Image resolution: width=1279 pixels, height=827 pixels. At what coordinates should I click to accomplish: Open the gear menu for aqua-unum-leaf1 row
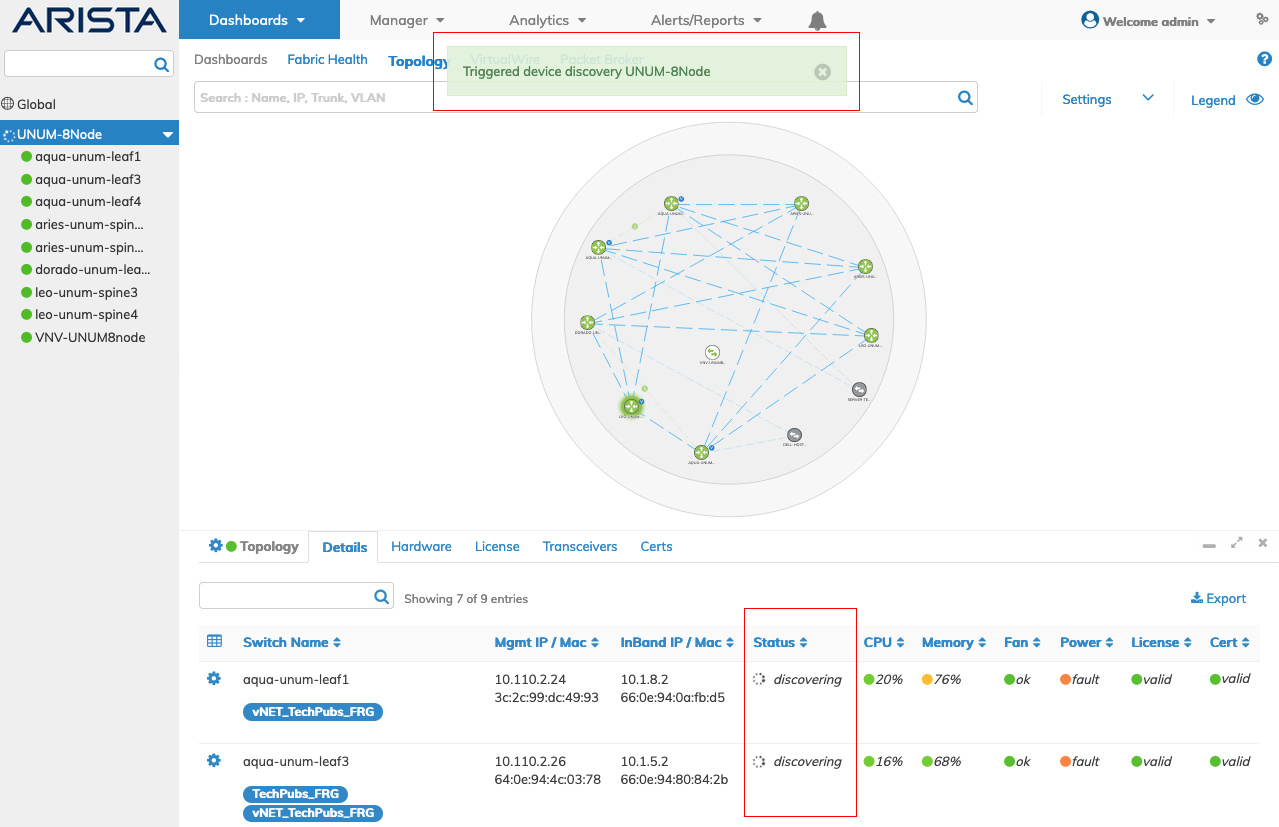point(213,679)
